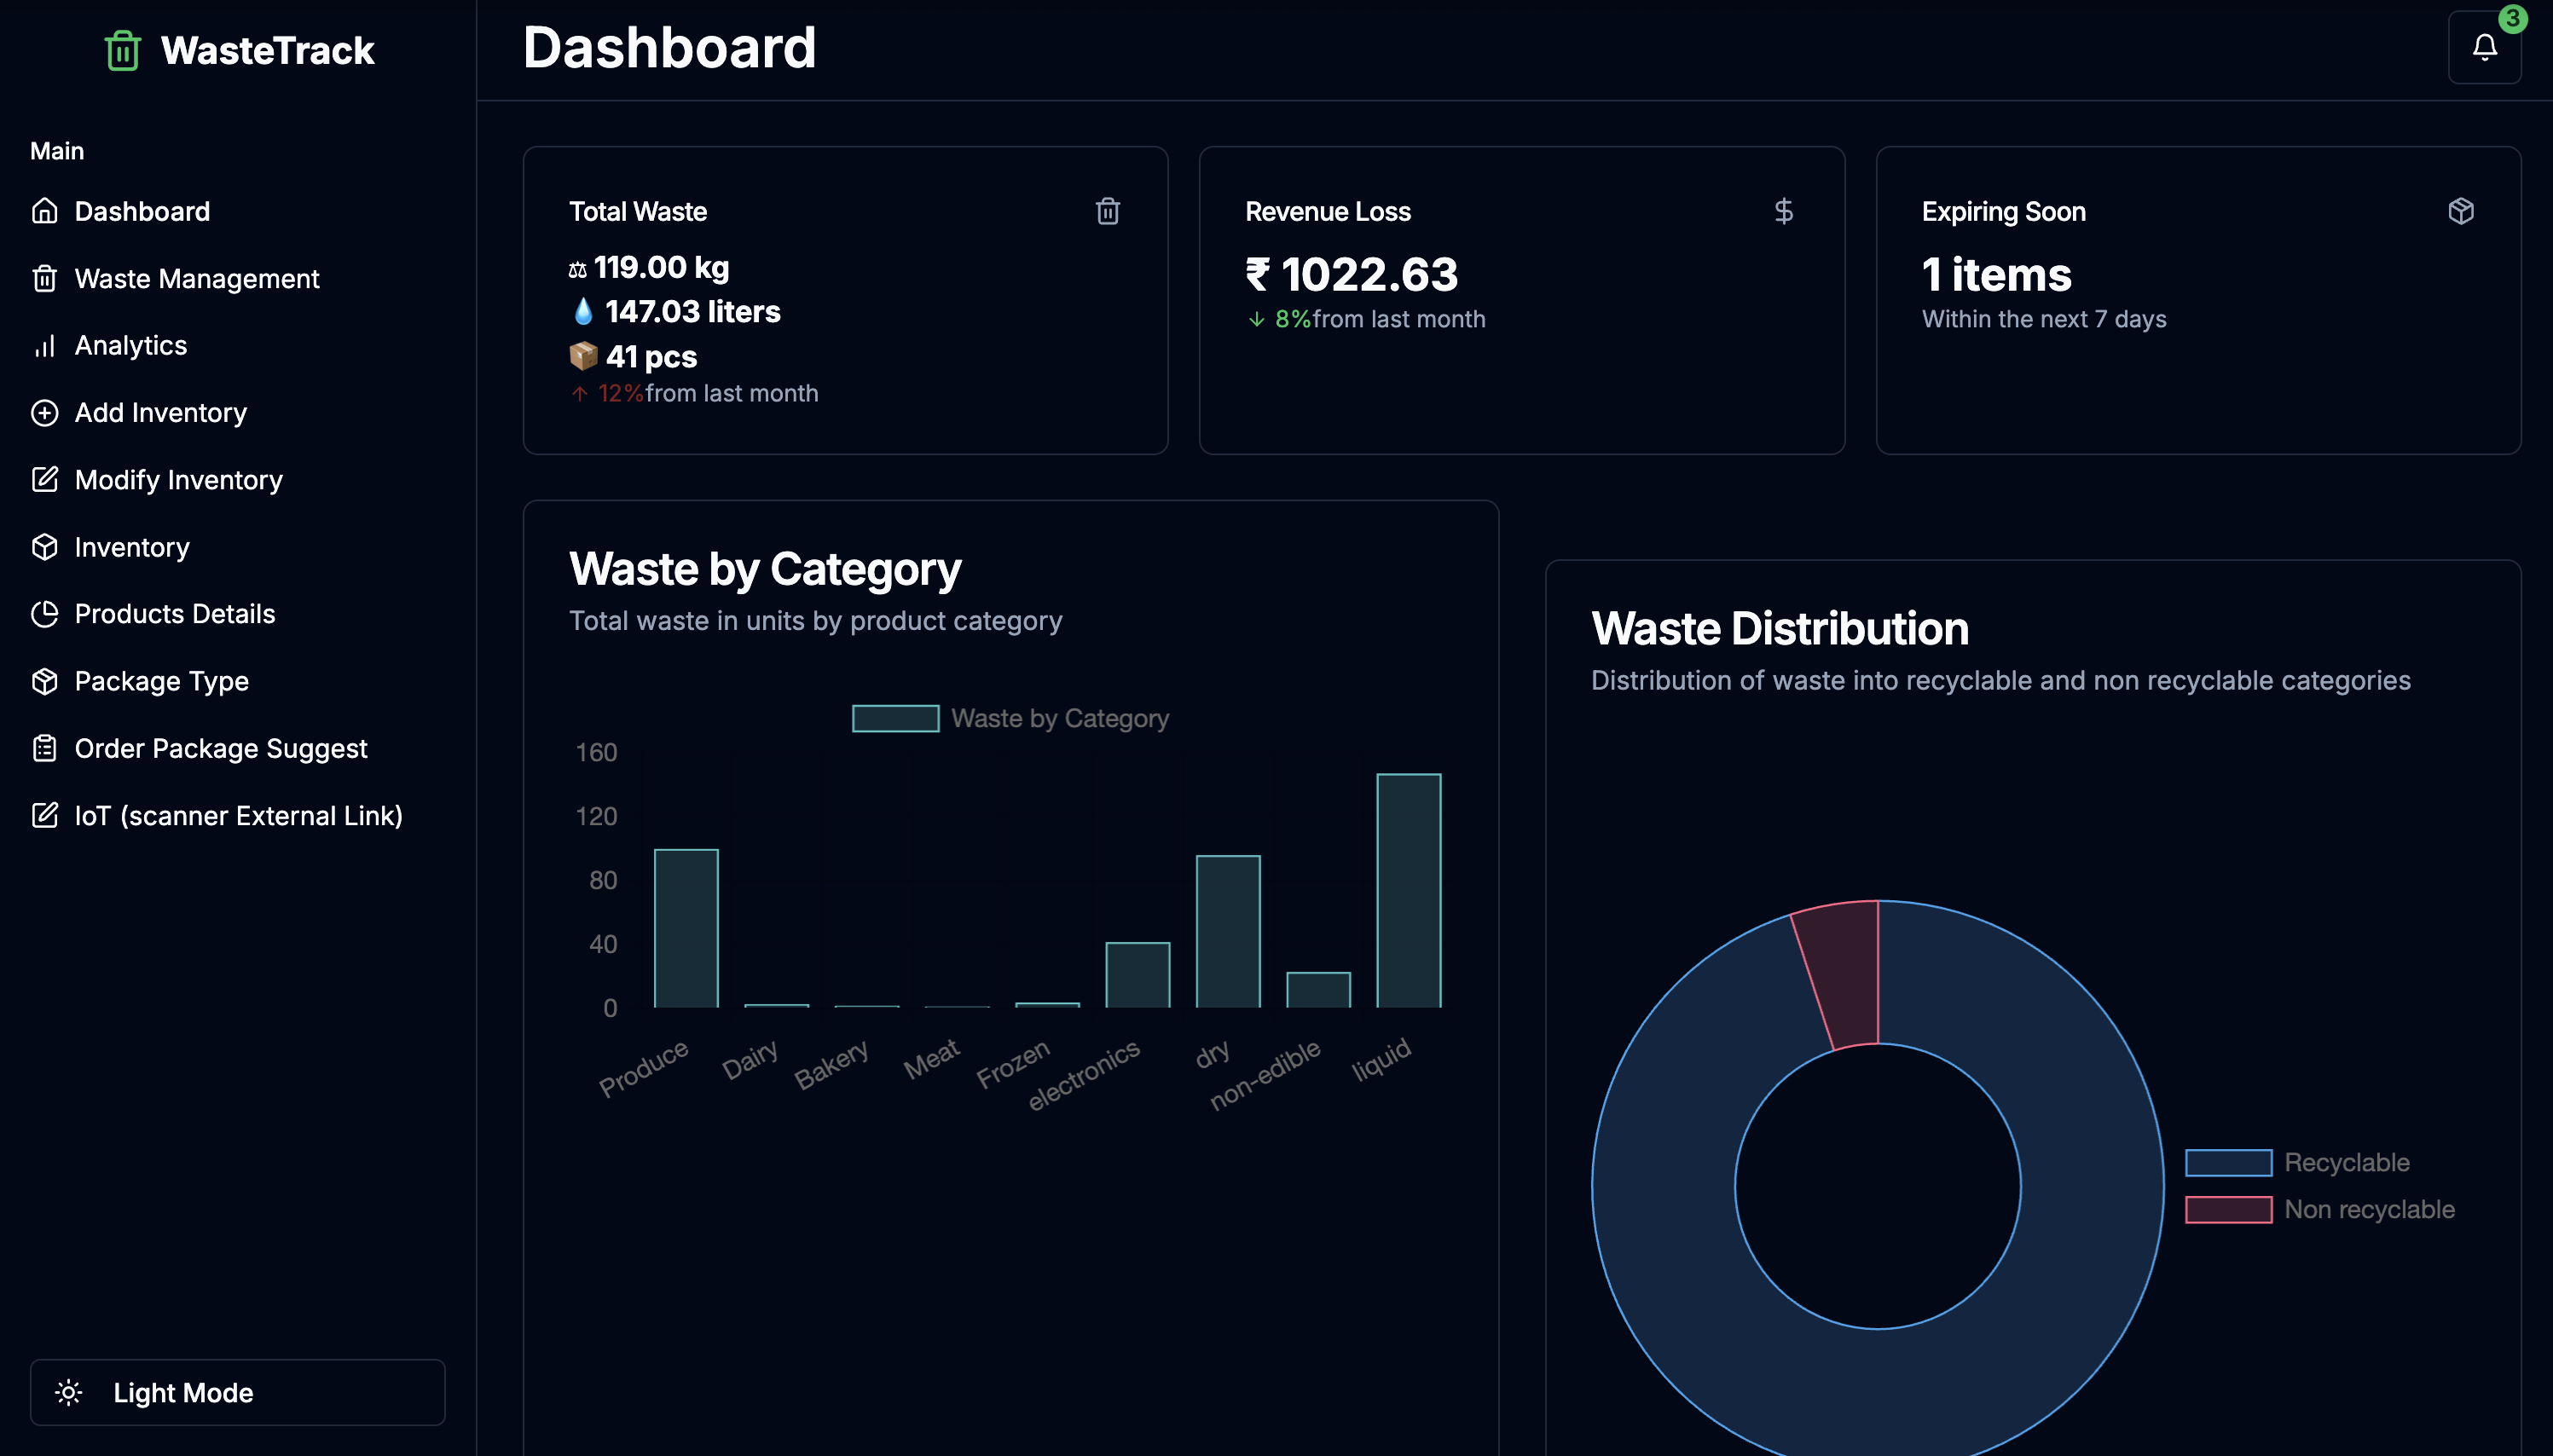2553x1456 pixels.
Task: Select Inventory in the sidebar
Action: [x=132, y=547]
